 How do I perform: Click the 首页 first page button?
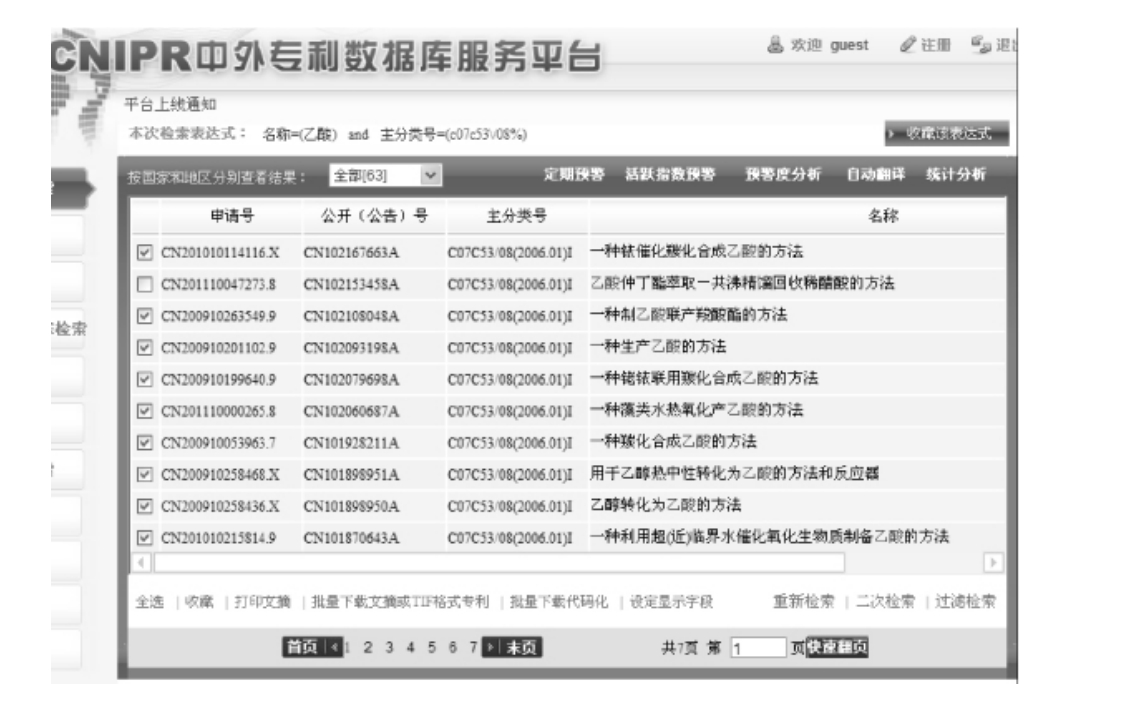point(304,647)
